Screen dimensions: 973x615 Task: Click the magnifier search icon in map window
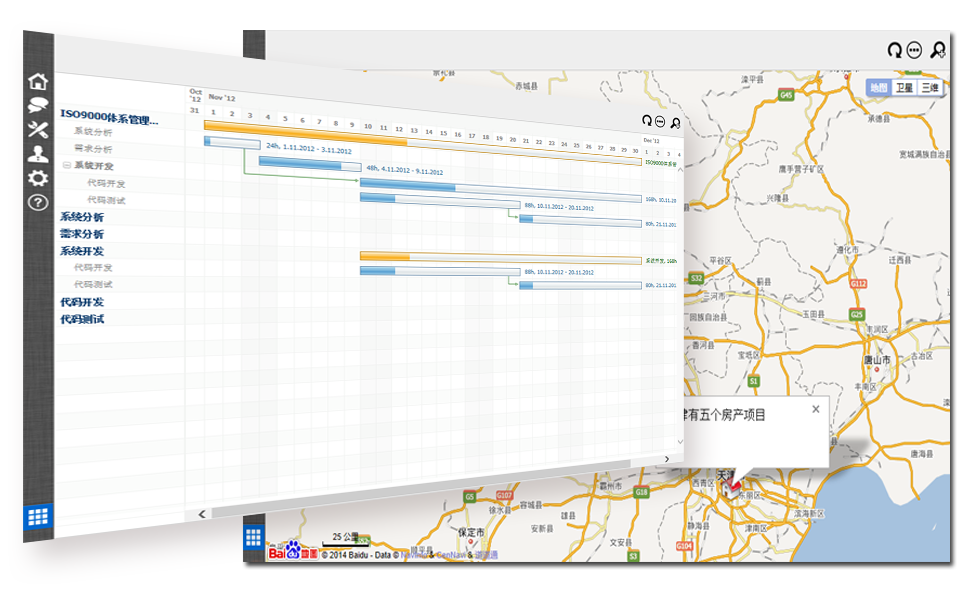tap(938, 50)
